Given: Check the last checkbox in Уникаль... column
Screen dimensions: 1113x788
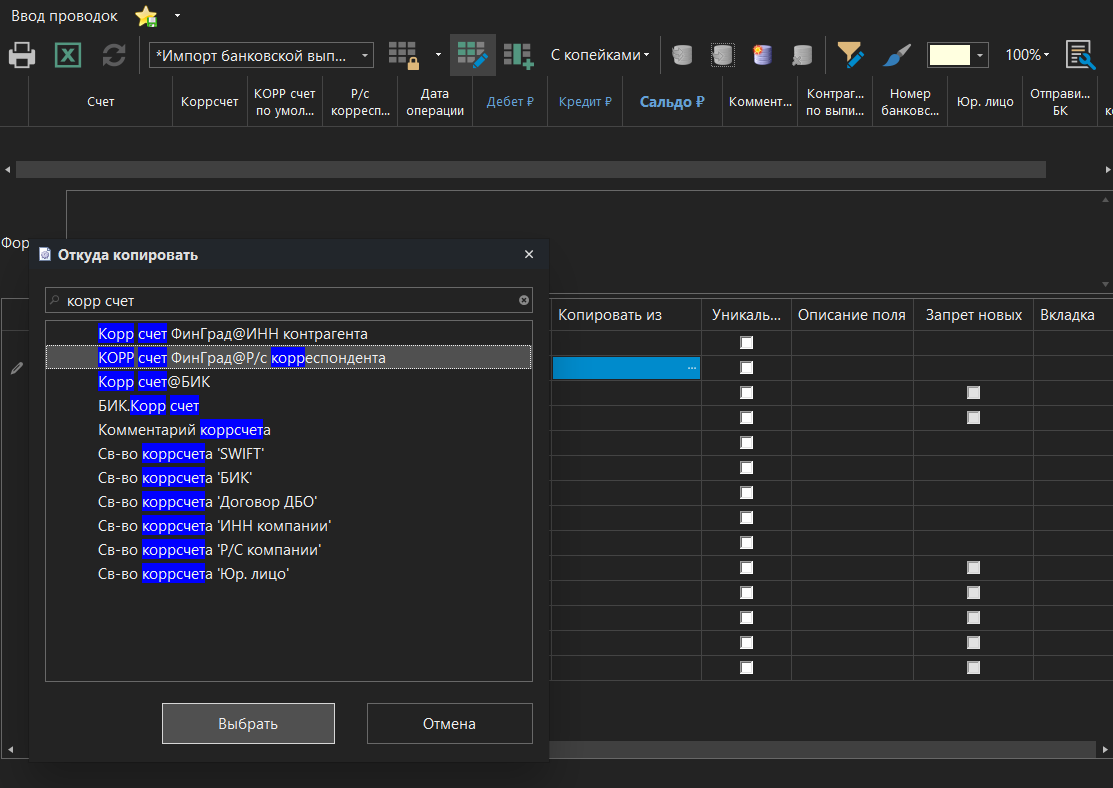Looking at the screenshot, I should [746, 668].
